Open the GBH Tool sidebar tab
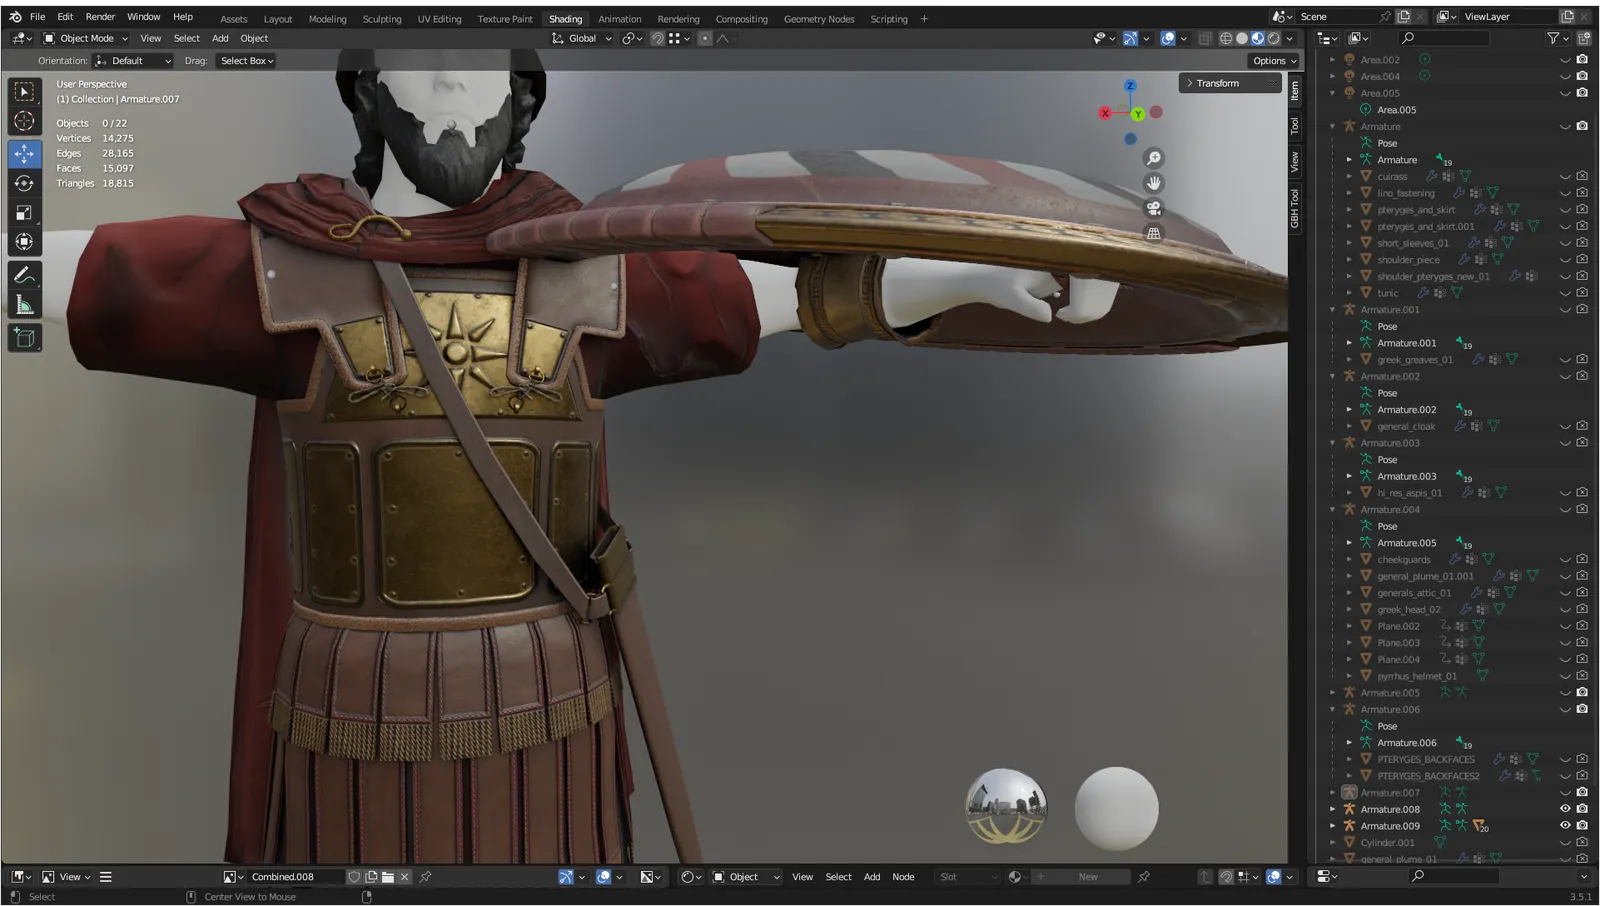The width and height of the screenshot is (1600, 906). point(1295,208)
